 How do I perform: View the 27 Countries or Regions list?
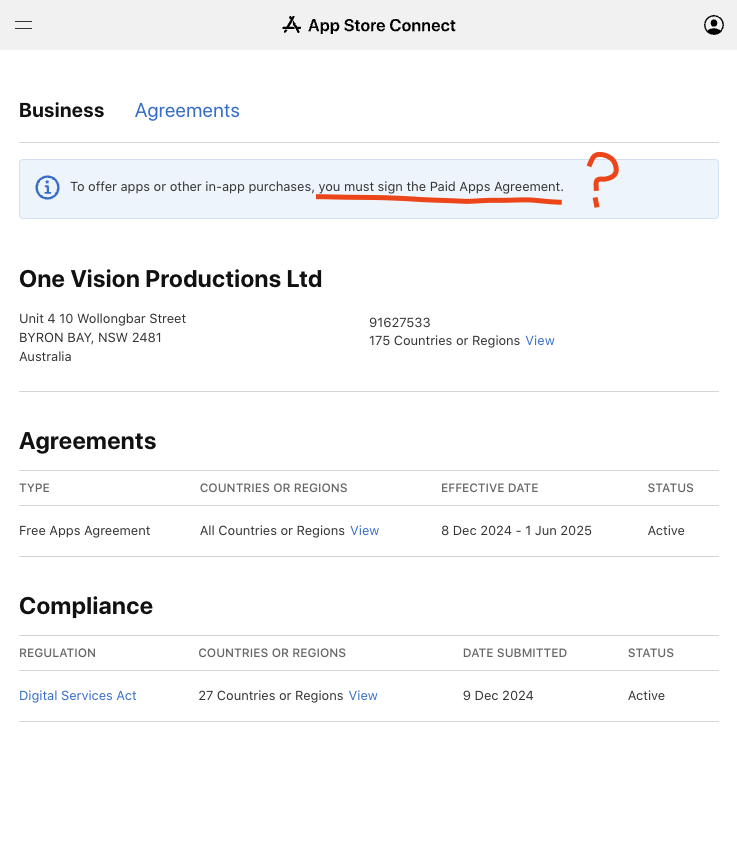[363, 695]
